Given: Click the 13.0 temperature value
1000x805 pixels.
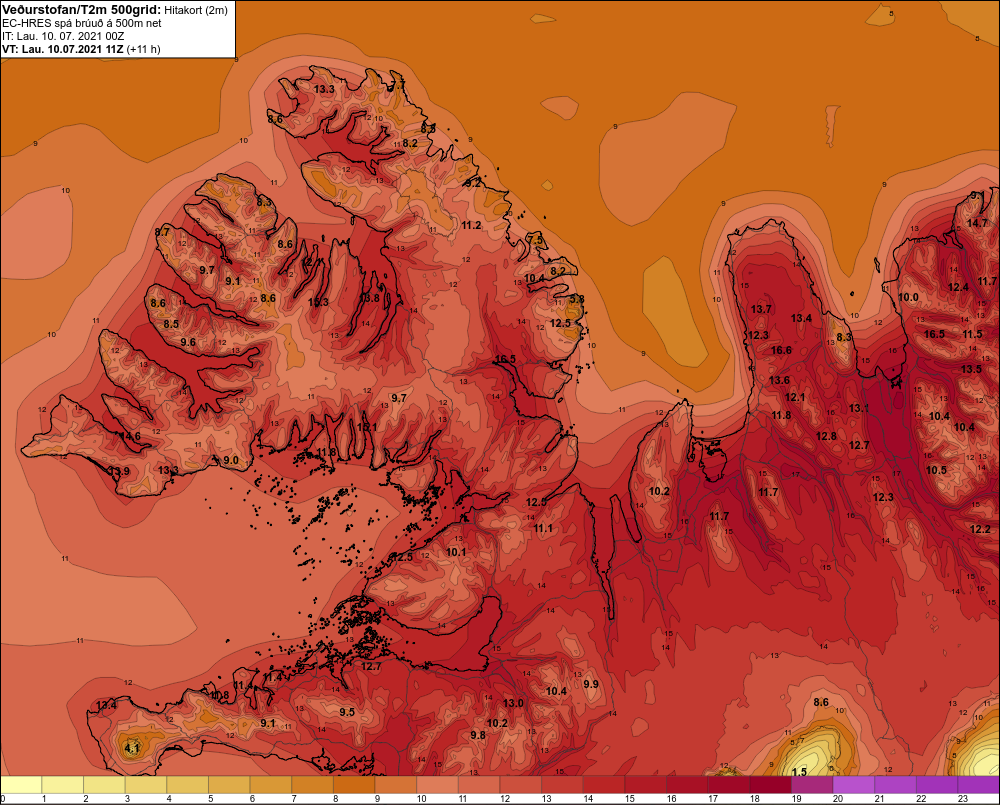Looking at the screenshot, I should point(513,703).
